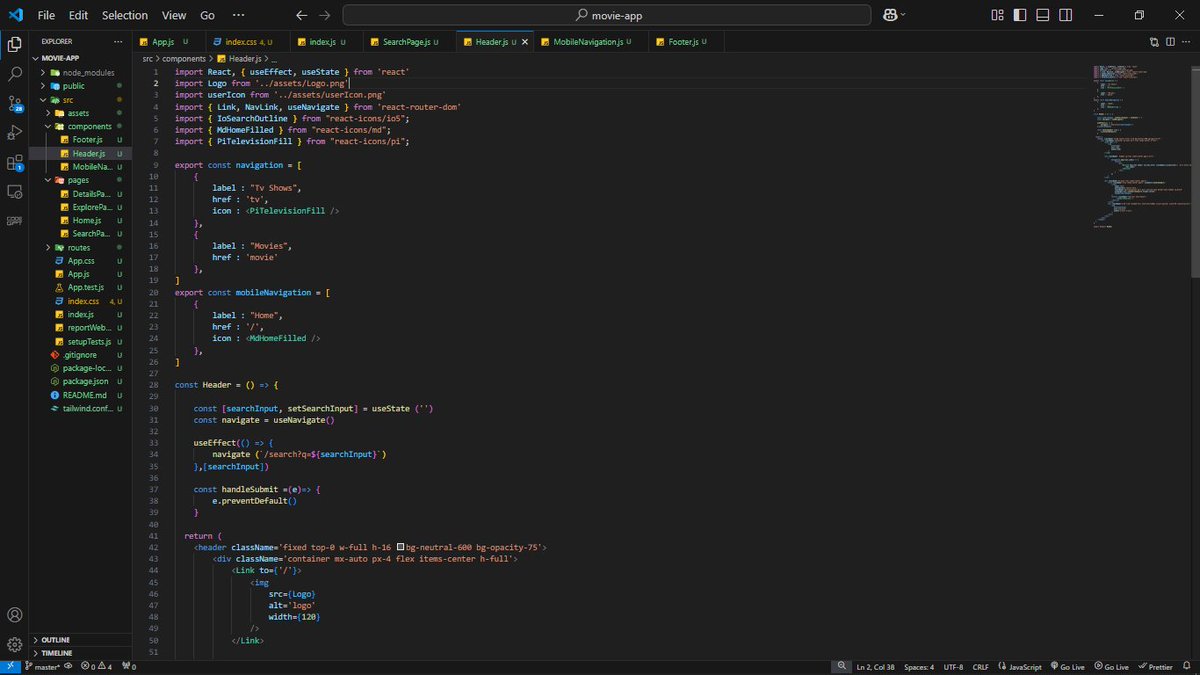Toggle the primary side bar visibility
The height and width of the screenshot is (675, 1200).
pos(1020,15)
